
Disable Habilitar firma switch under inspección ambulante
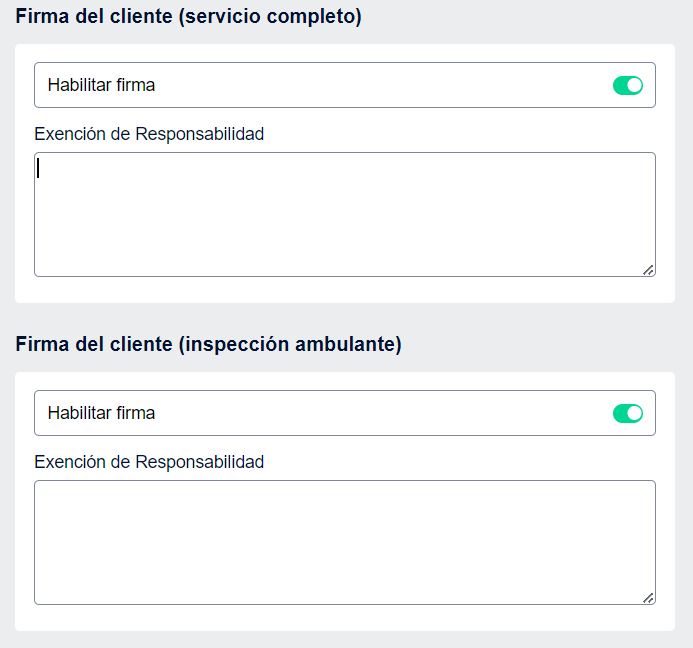point(627,413)
